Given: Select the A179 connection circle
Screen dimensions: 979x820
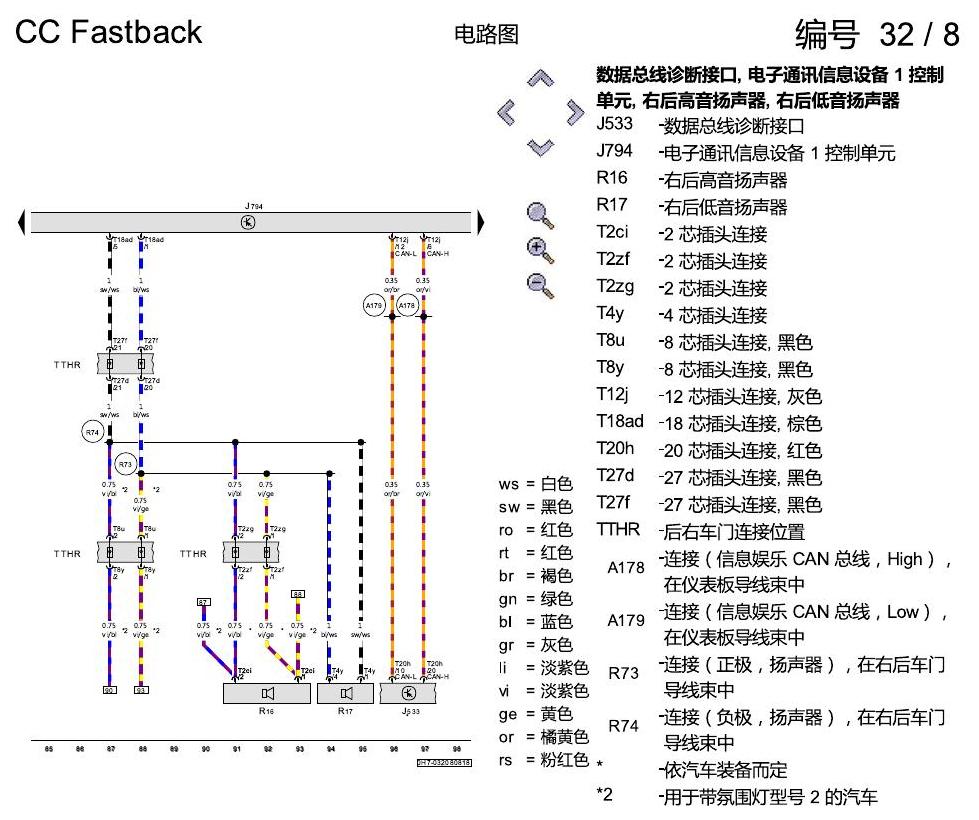Looking at the screenshot, I should 374,305.
